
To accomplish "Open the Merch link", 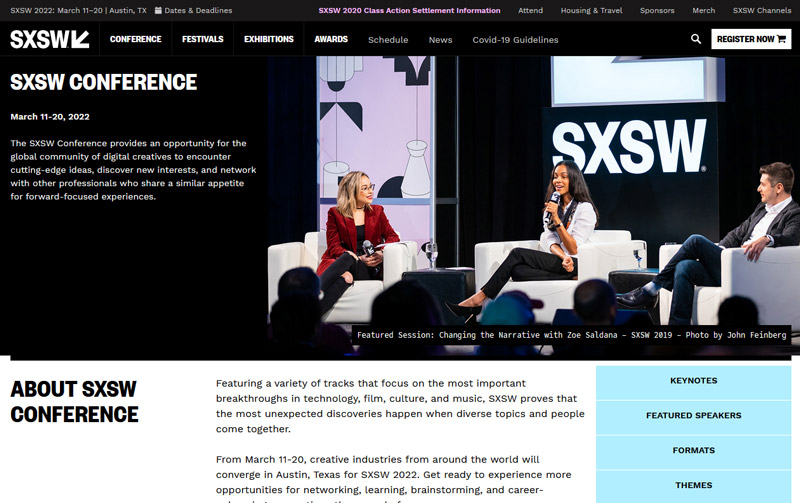I will point(704,10).
